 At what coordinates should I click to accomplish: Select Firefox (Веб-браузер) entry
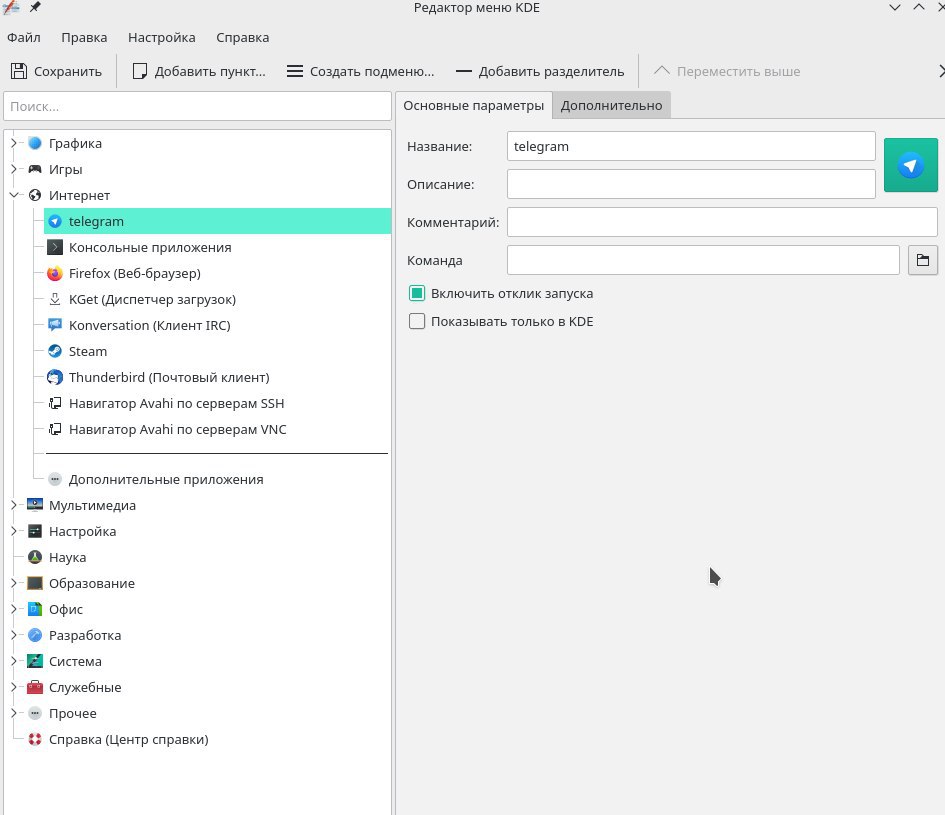tap(218, 274)
